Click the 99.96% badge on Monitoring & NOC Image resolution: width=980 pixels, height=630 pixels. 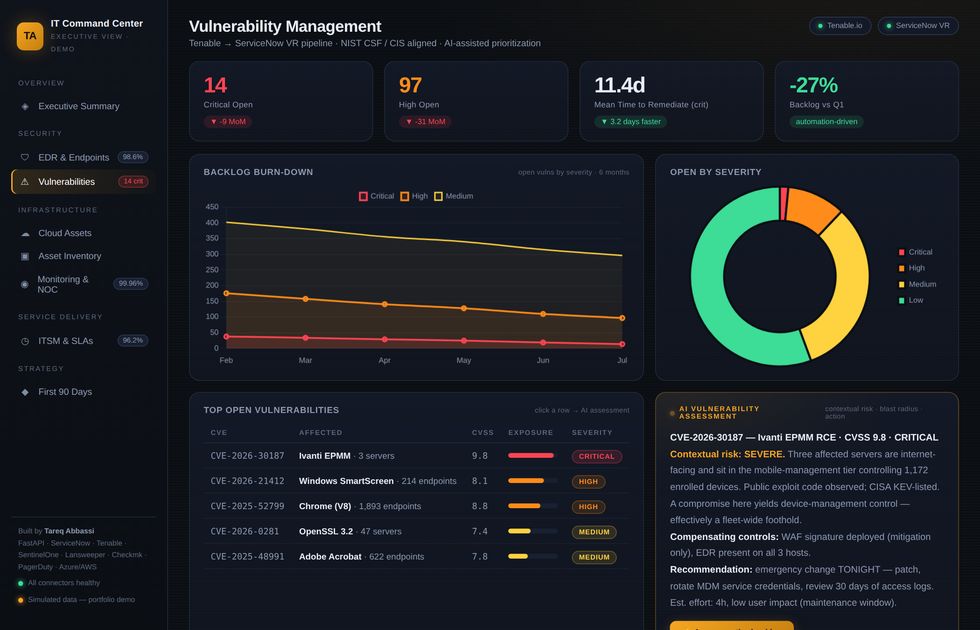click(x=131, y=284)
